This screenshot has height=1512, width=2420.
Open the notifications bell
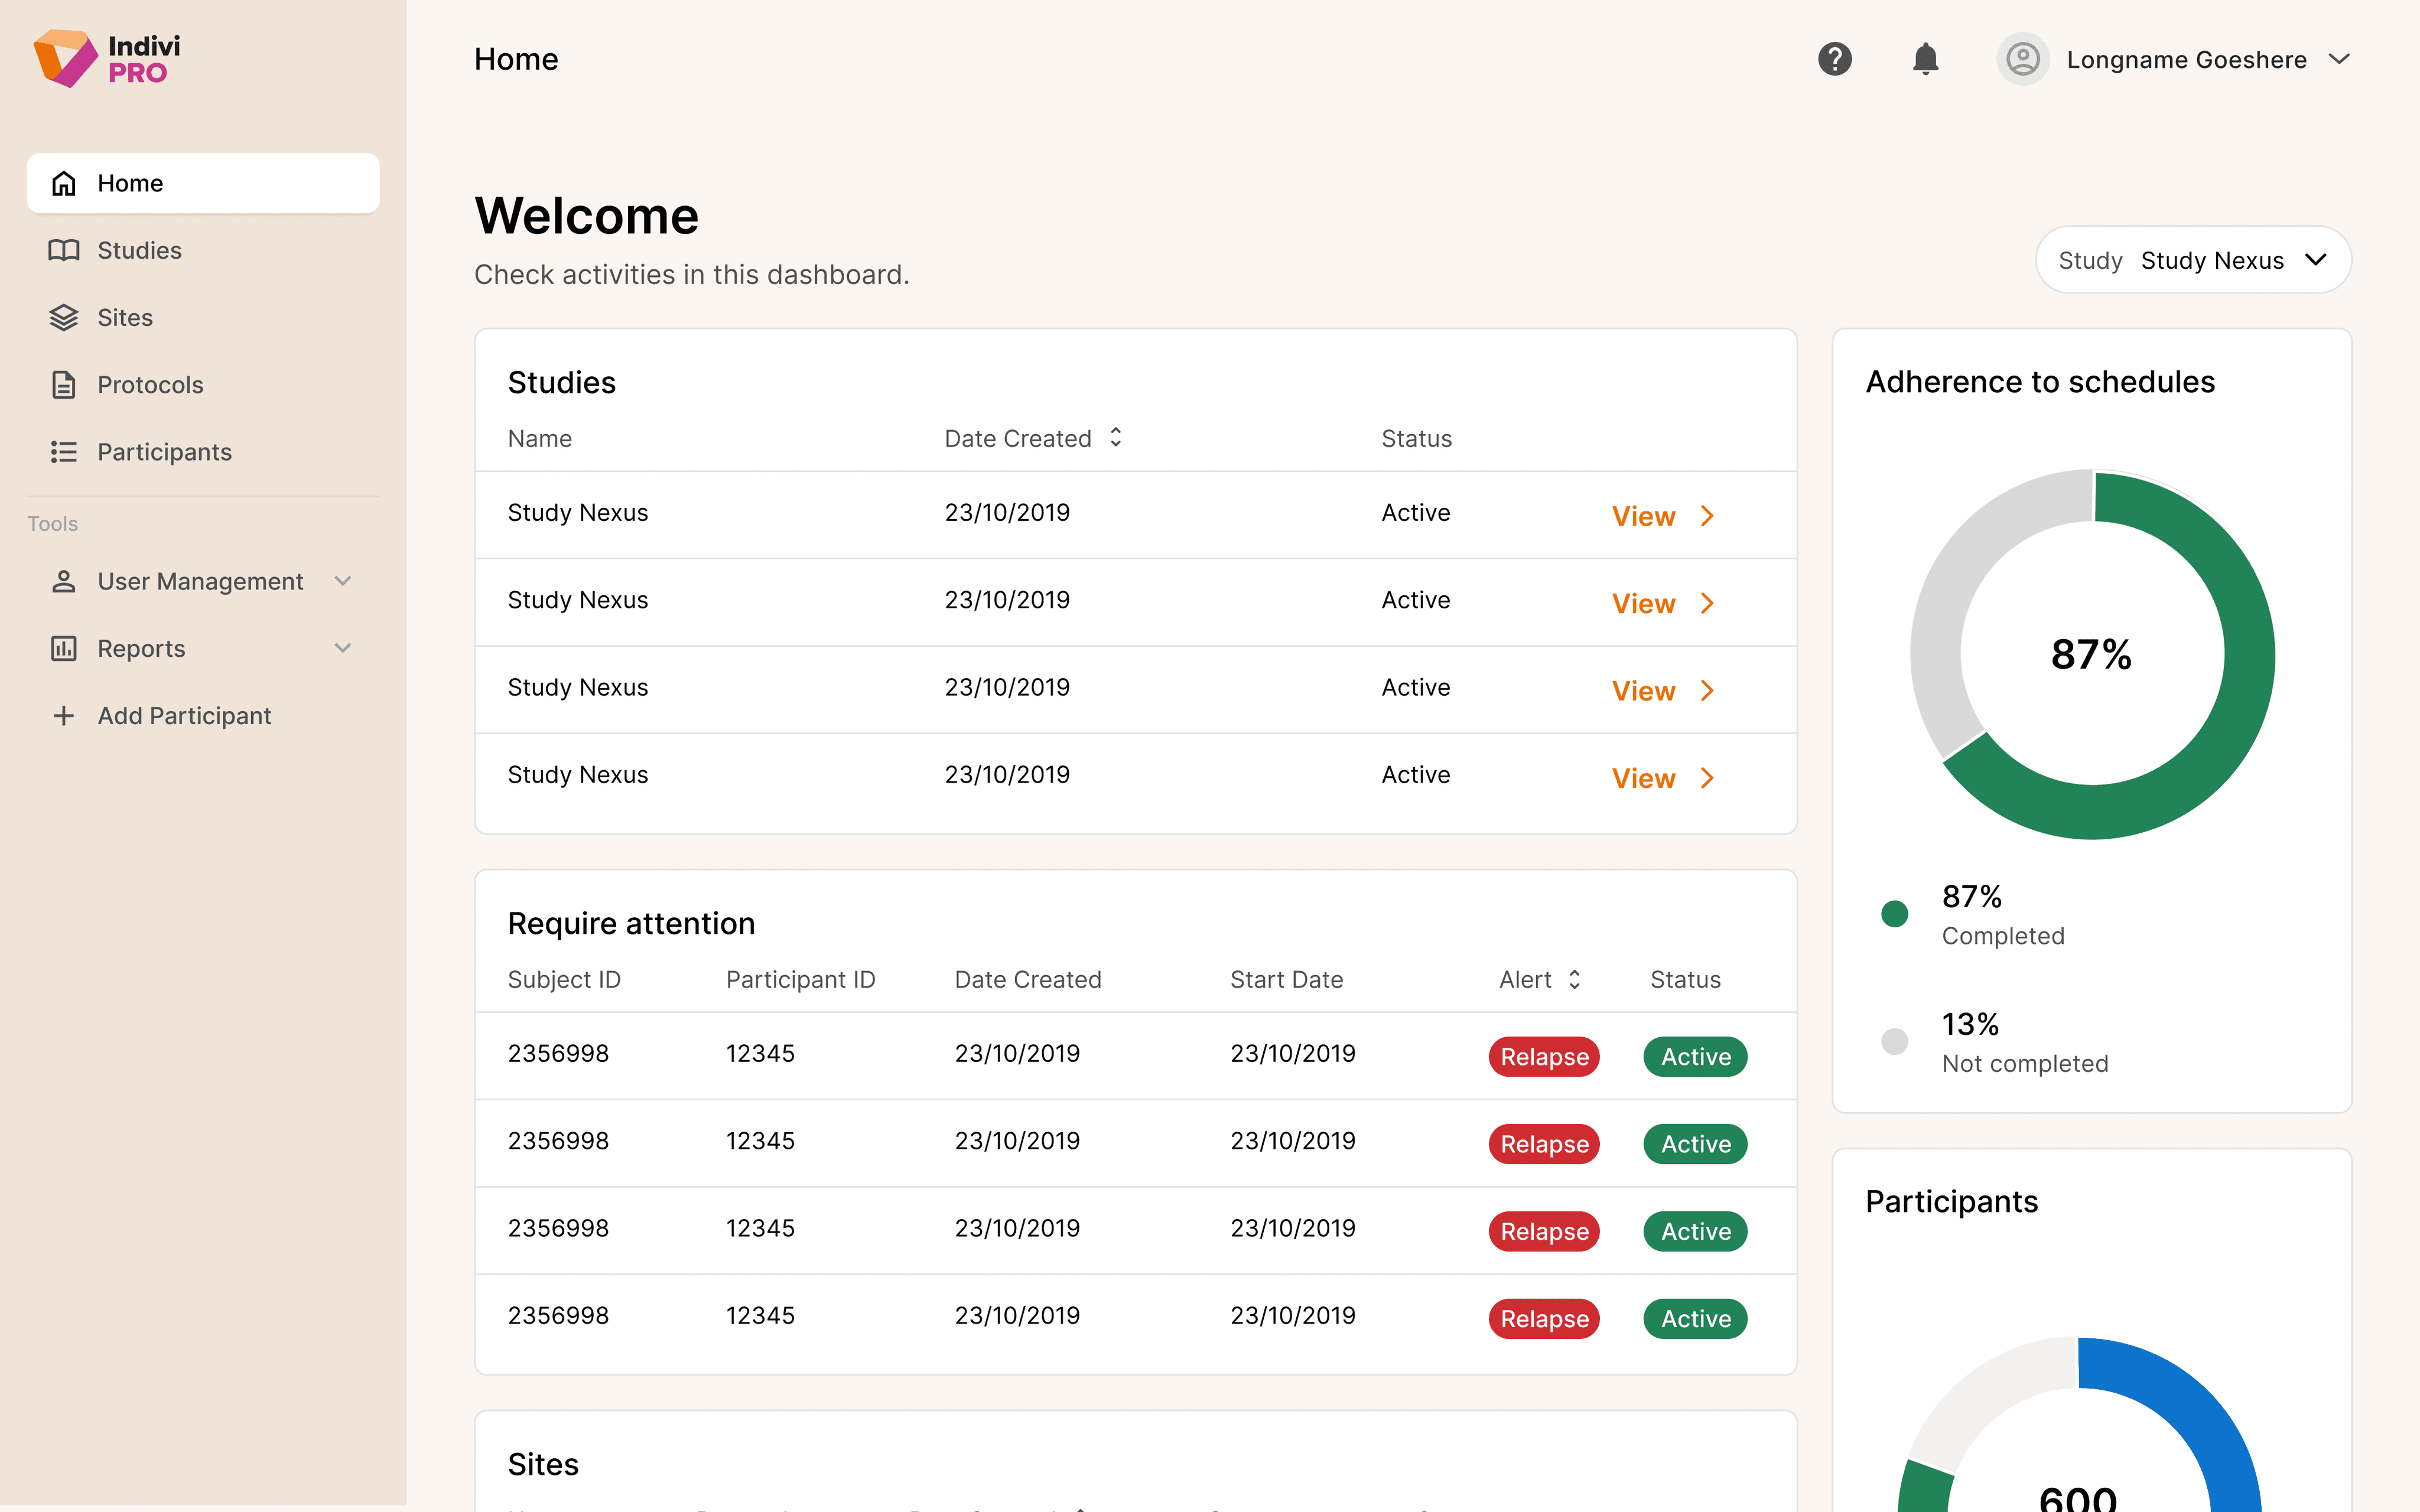point(1925,59)
